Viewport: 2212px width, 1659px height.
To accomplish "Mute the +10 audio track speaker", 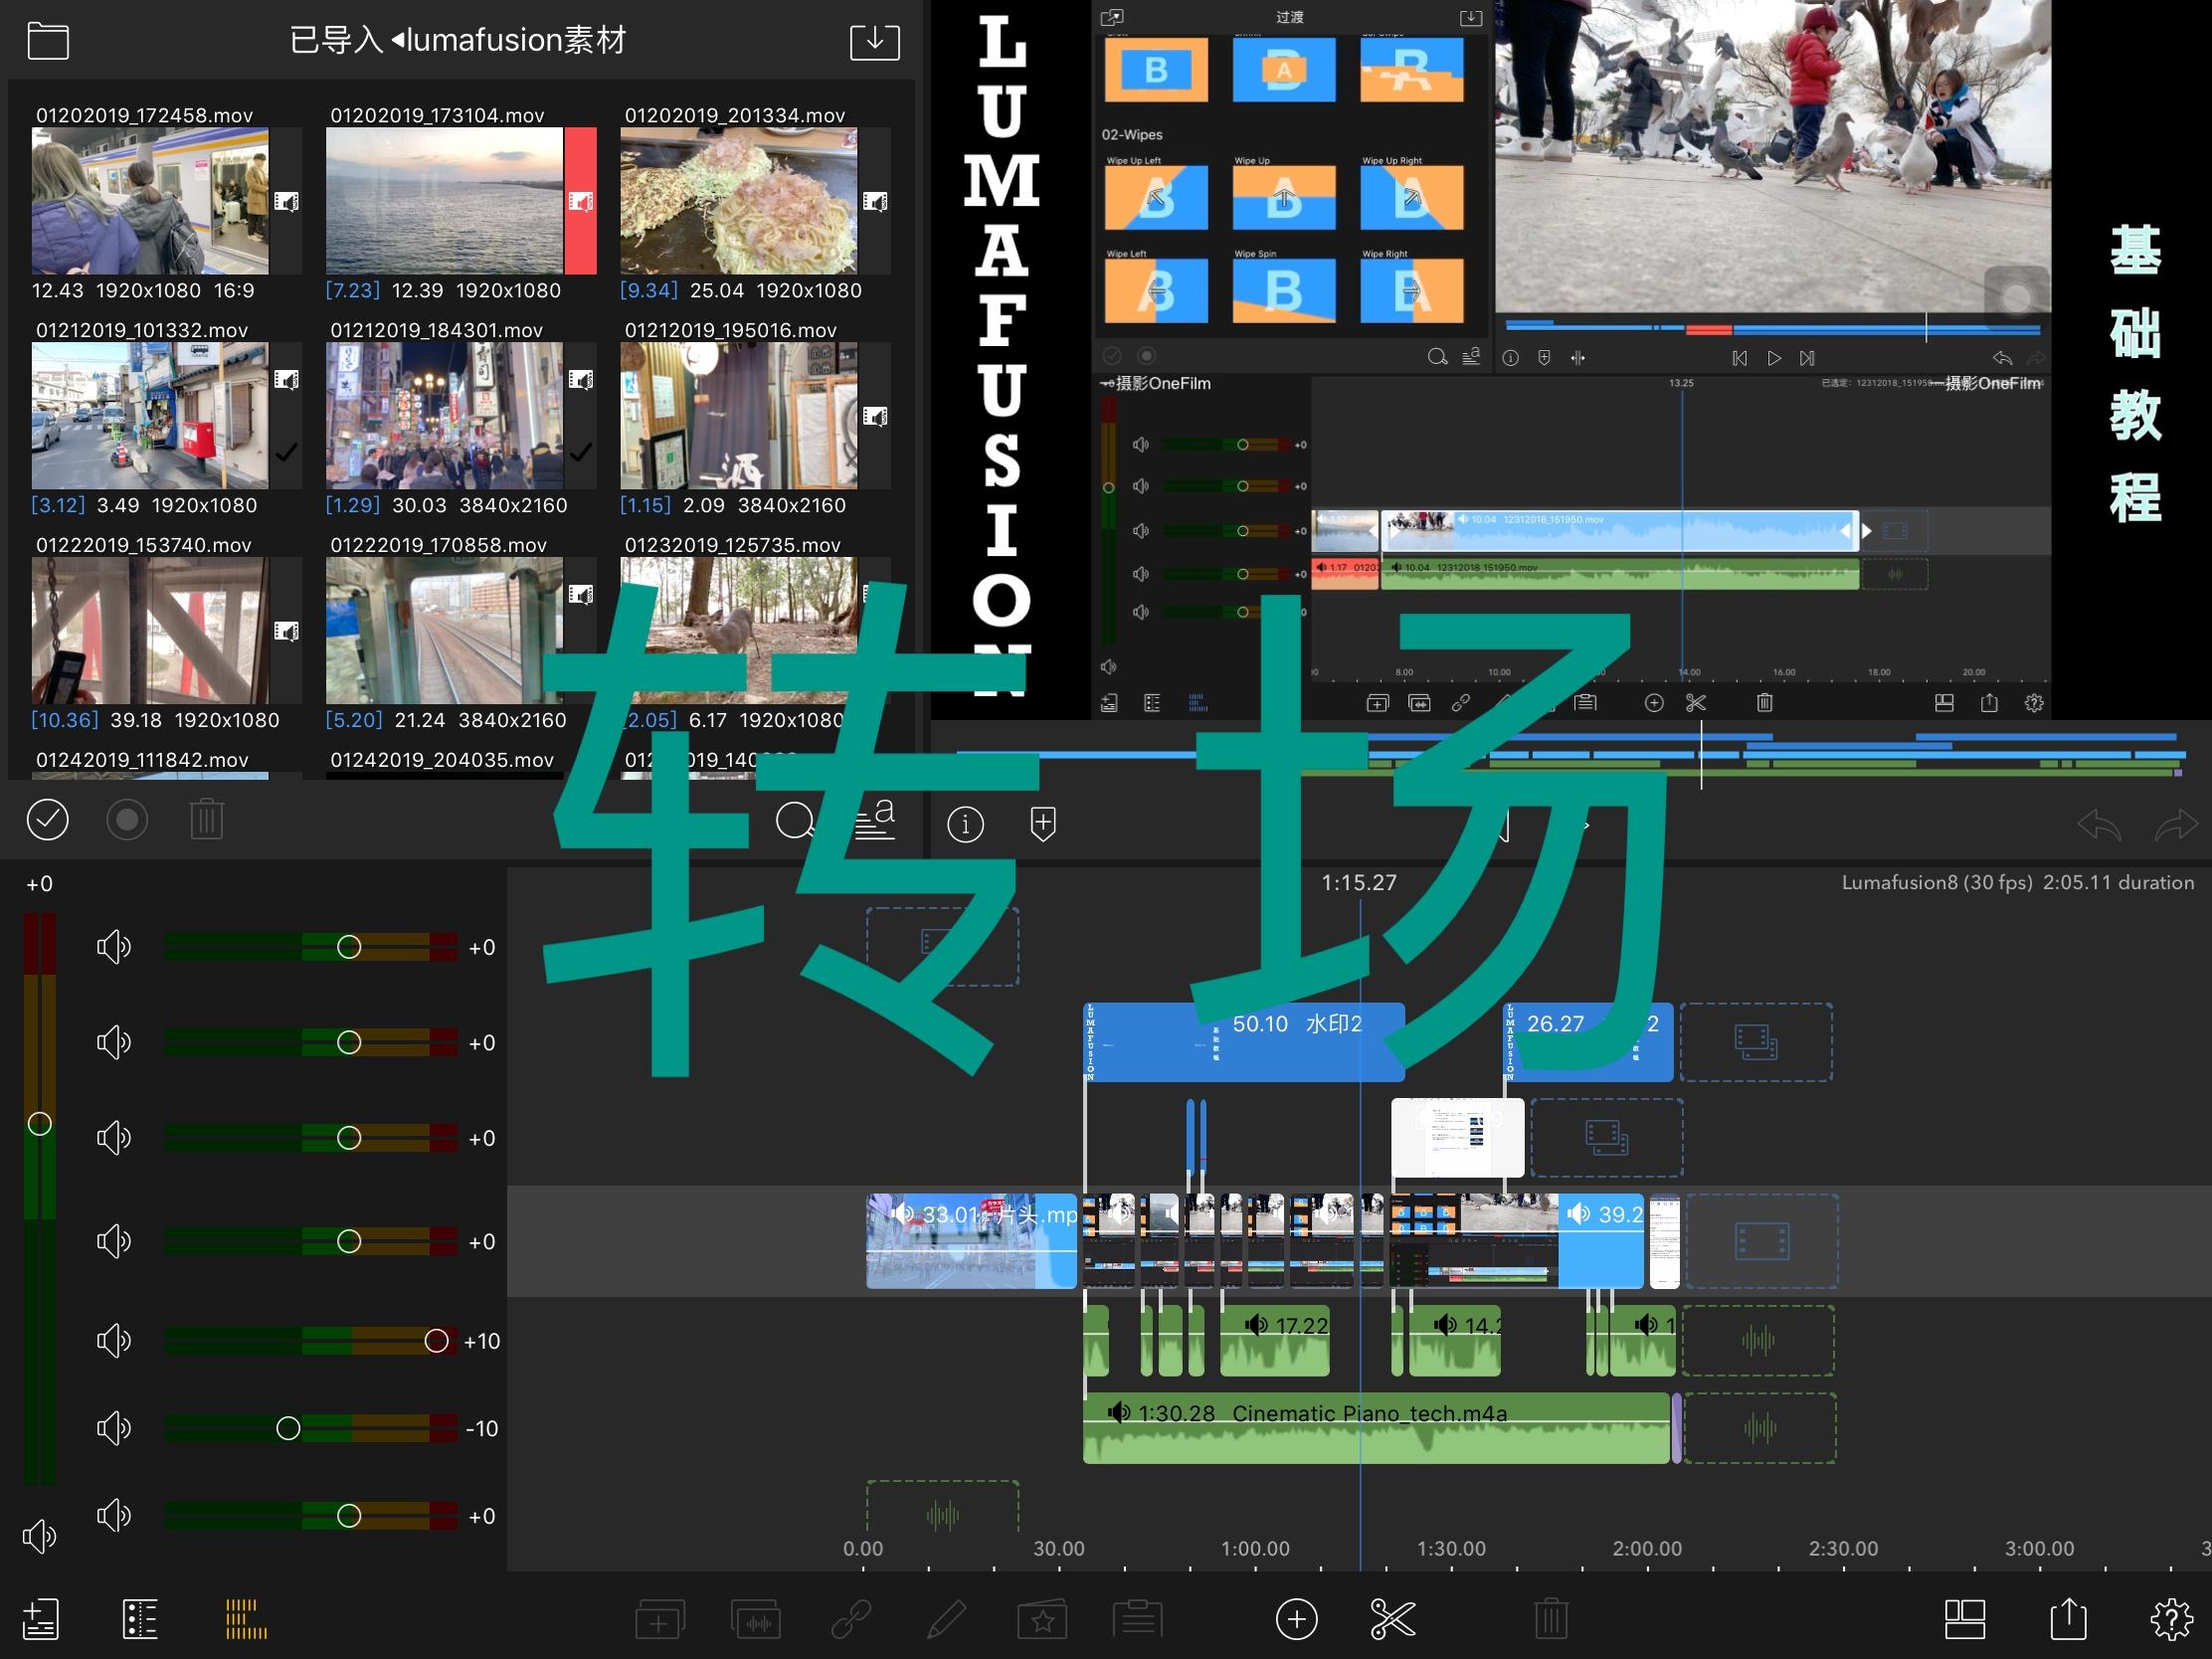I will pos(114,1340).
